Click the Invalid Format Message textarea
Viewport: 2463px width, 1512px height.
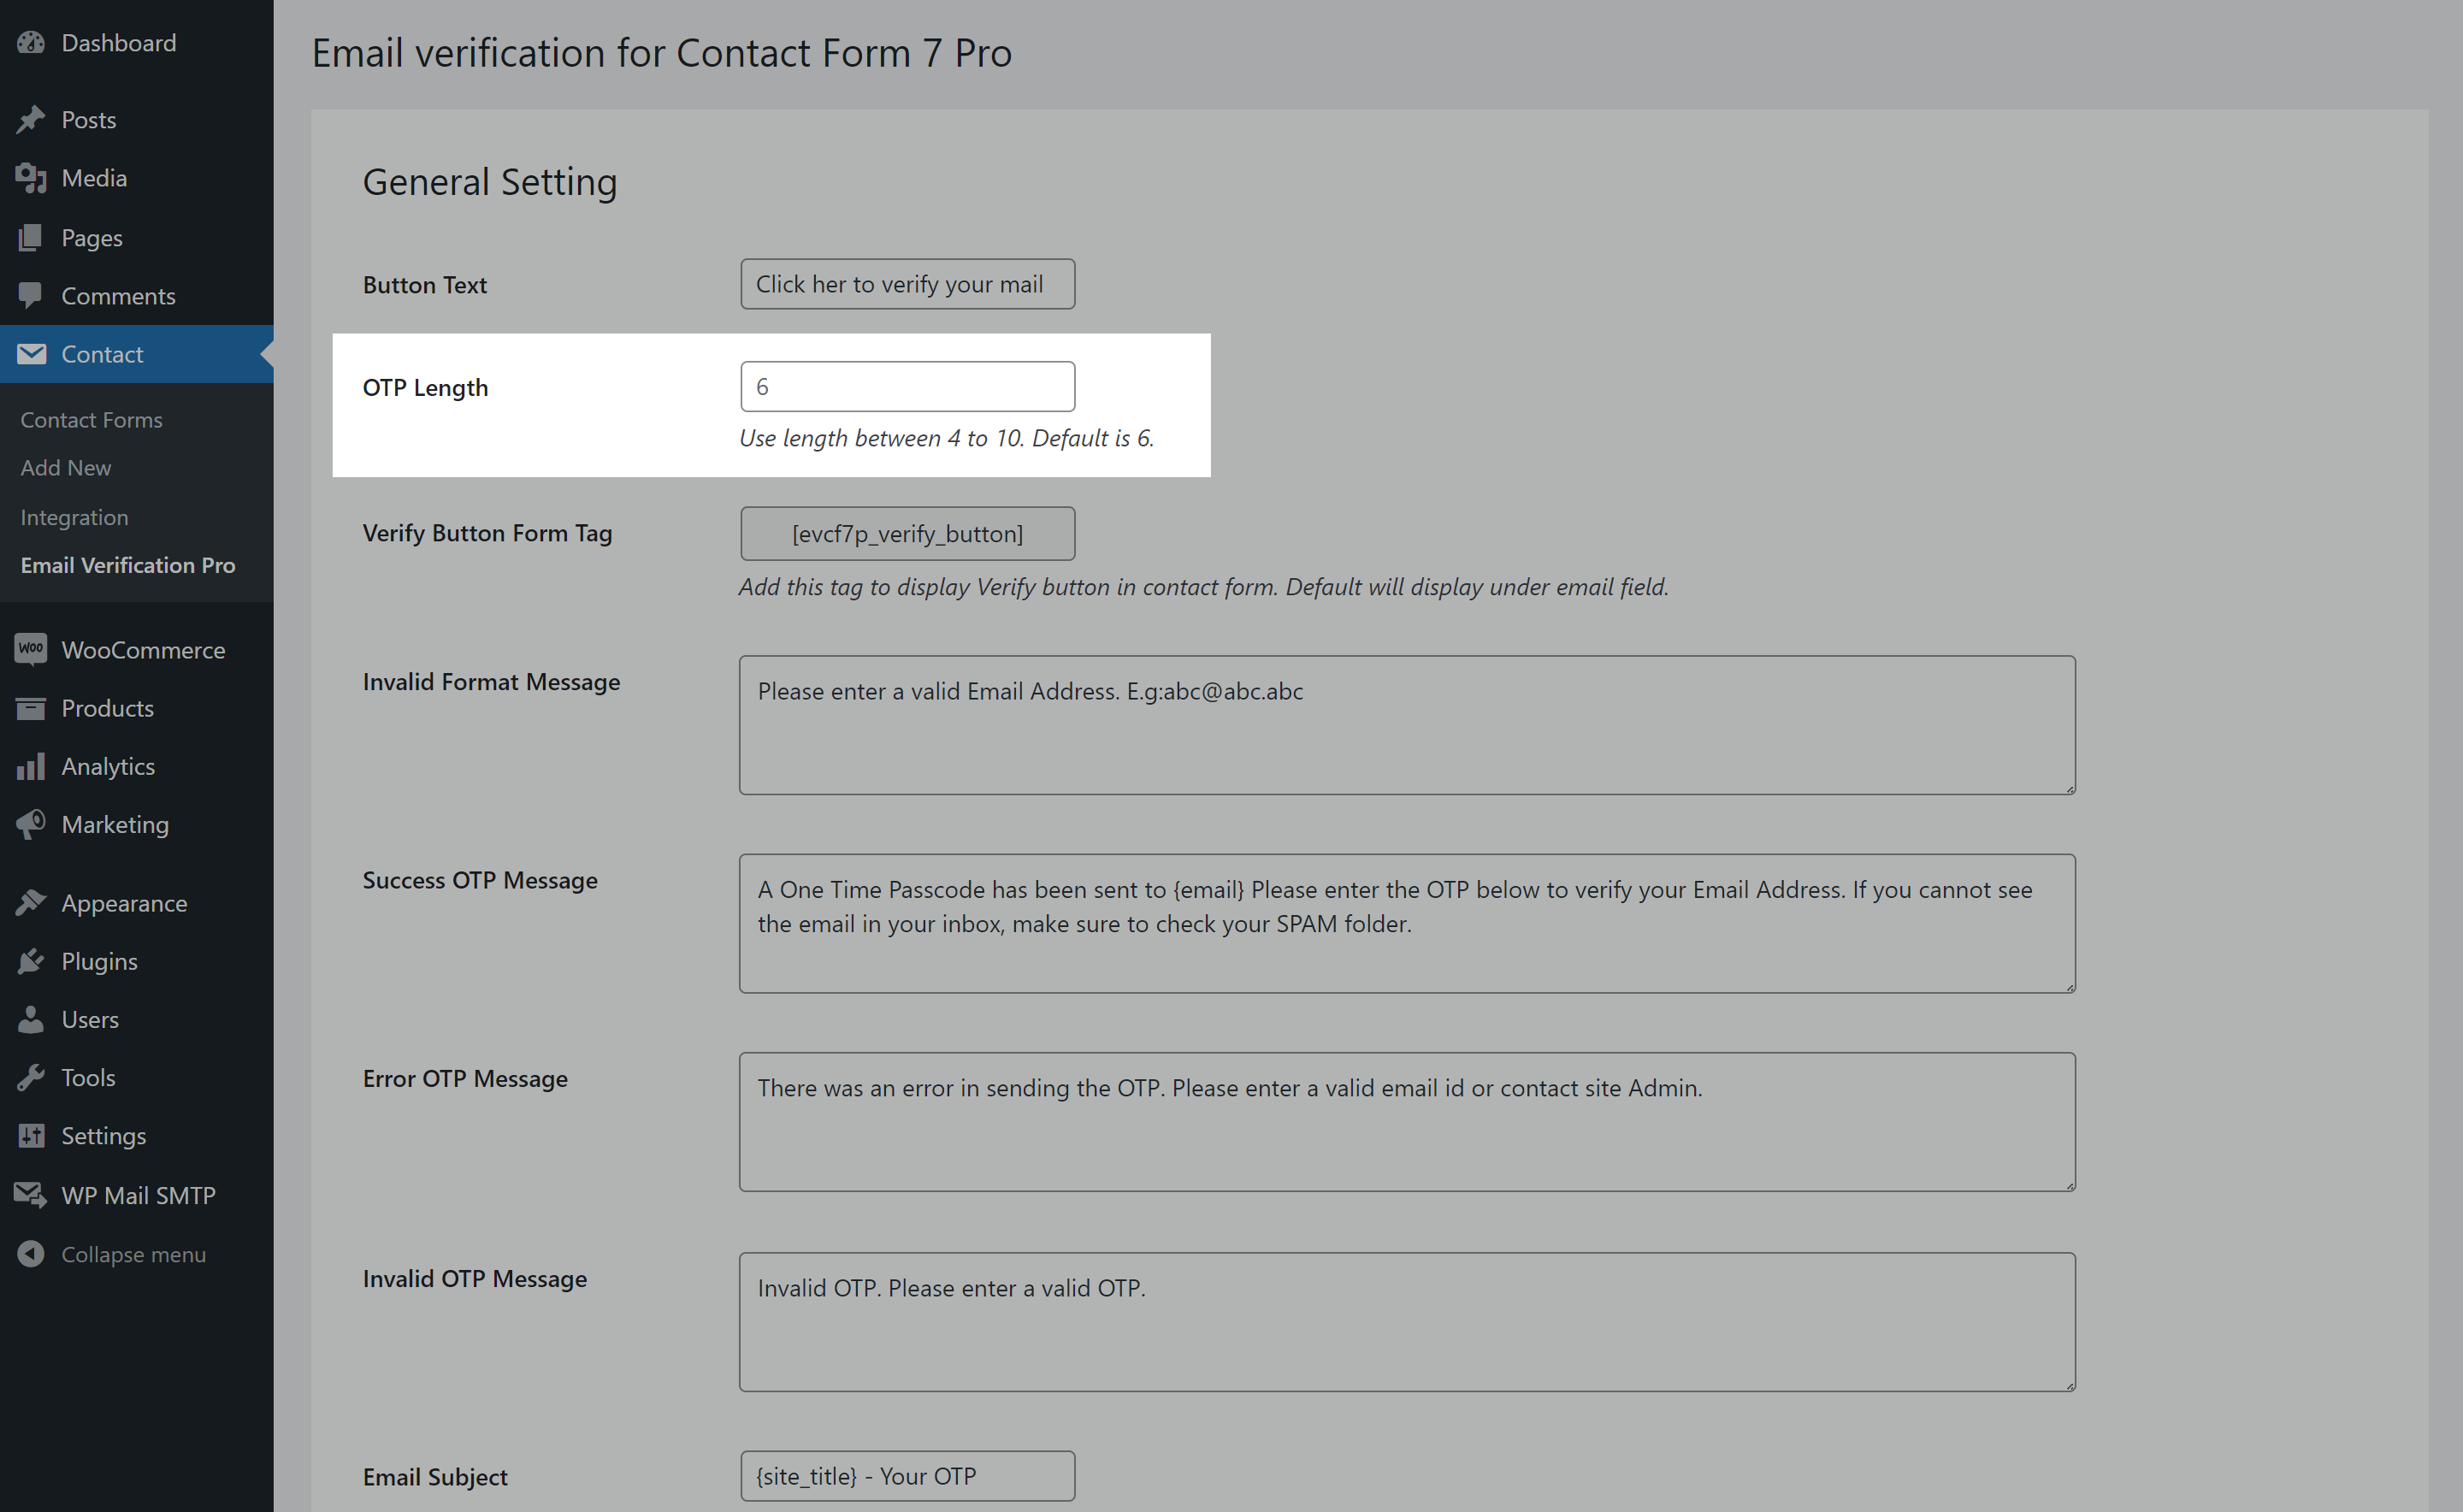coord(1406,725)
